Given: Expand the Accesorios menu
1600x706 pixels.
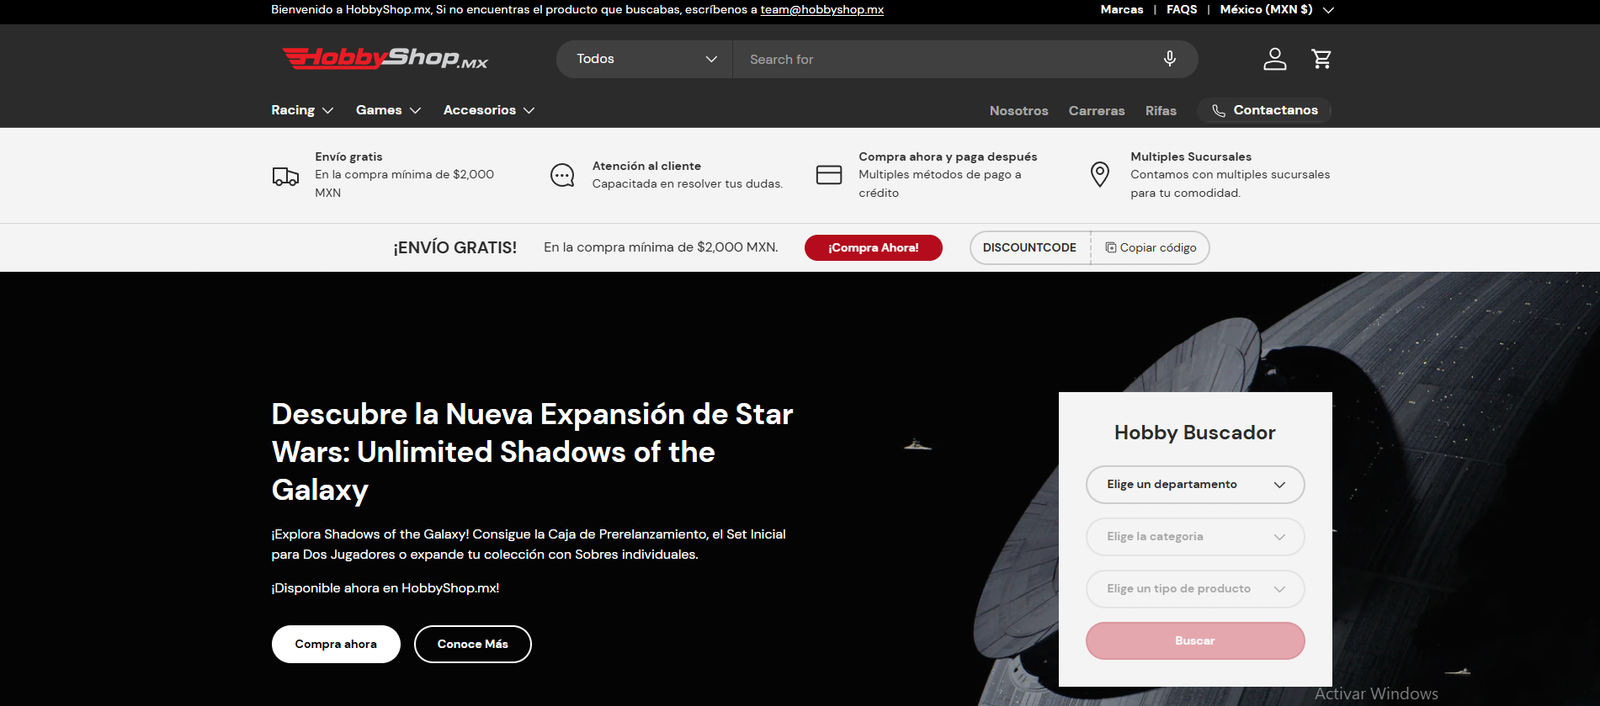Looking at the screenshot, I should (x=489, y=110).
